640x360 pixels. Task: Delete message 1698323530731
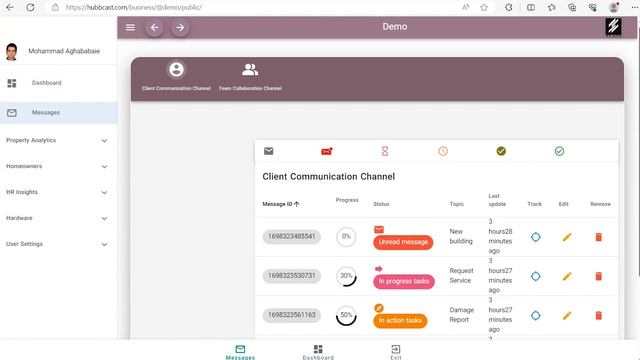pyautogui.click(x=598, y=276)
